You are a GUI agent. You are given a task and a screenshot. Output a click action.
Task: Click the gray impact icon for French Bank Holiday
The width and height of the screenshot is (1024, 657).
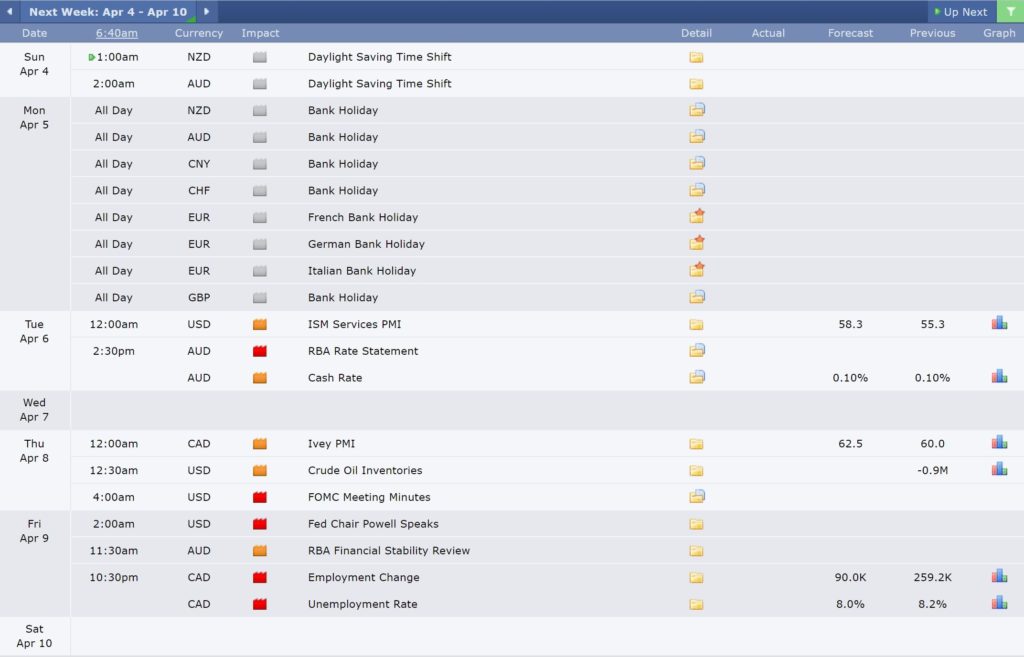260,217
